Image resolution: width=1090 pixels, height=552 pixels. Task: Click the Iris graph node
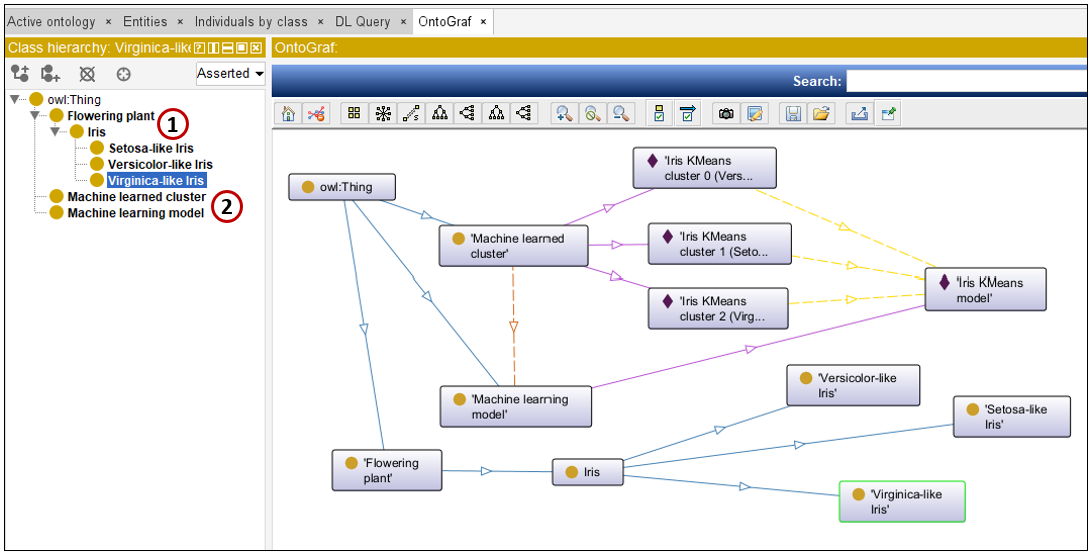click(588, 472)
